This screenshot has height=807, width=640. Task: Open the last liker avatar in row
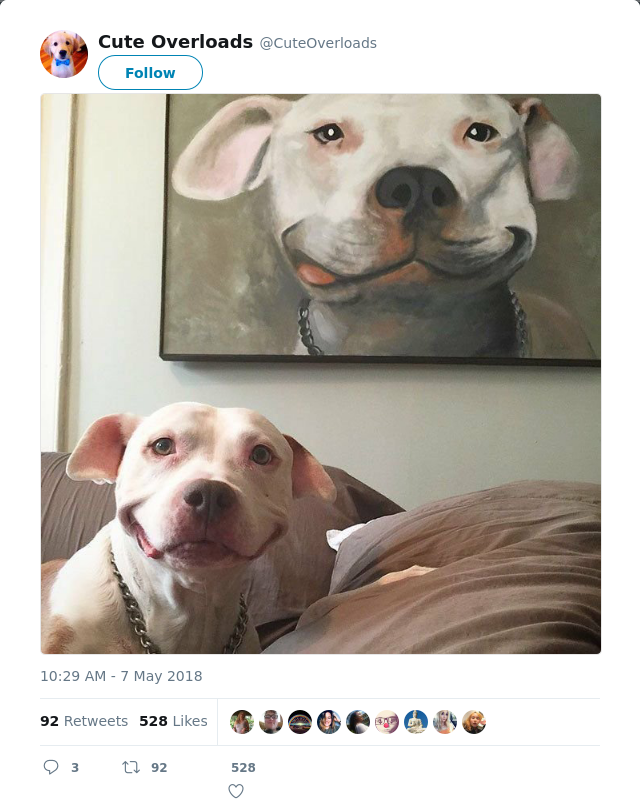(474, 722)
